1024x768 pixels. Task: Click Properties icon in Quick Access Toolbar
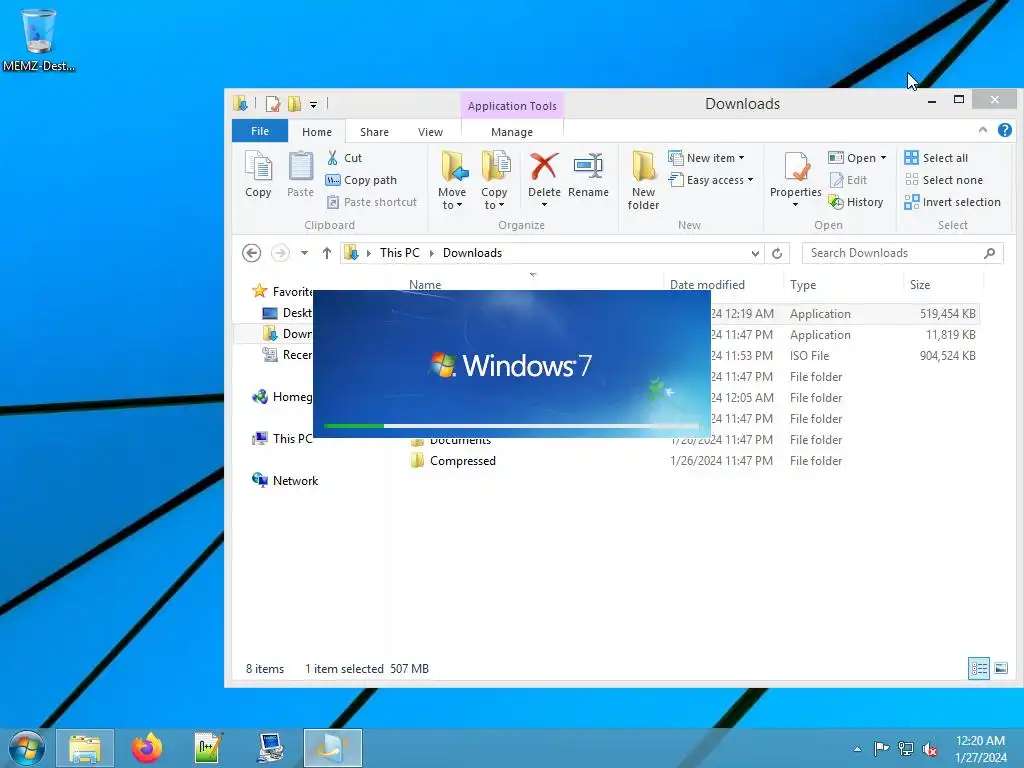[x=273, y=104]
